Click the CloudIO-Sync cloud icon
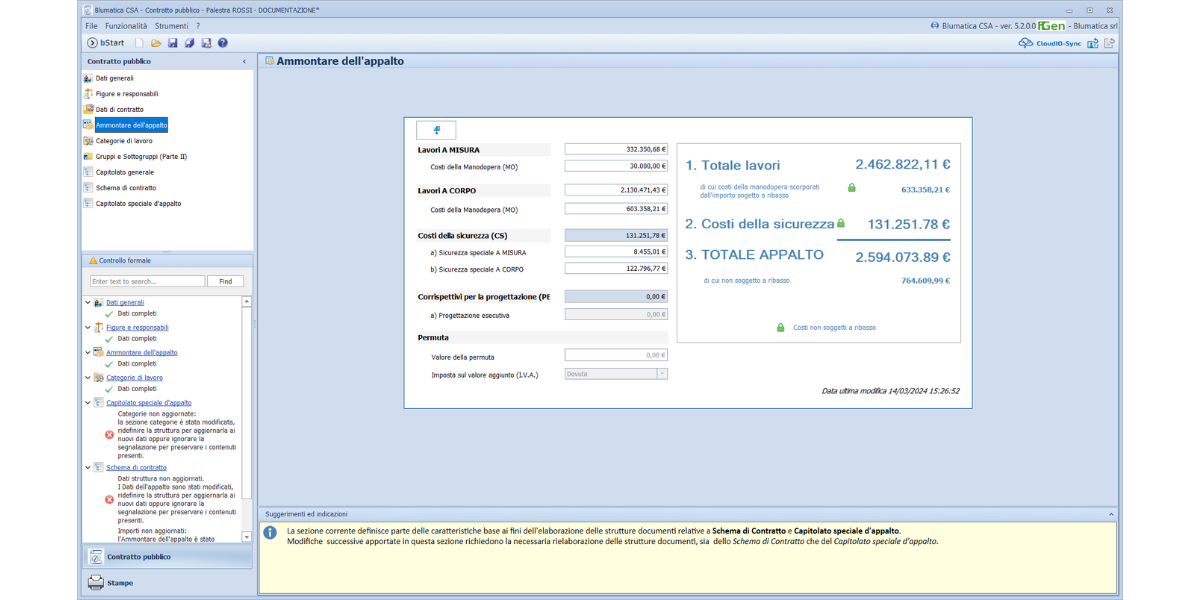 click(1025, 43)
